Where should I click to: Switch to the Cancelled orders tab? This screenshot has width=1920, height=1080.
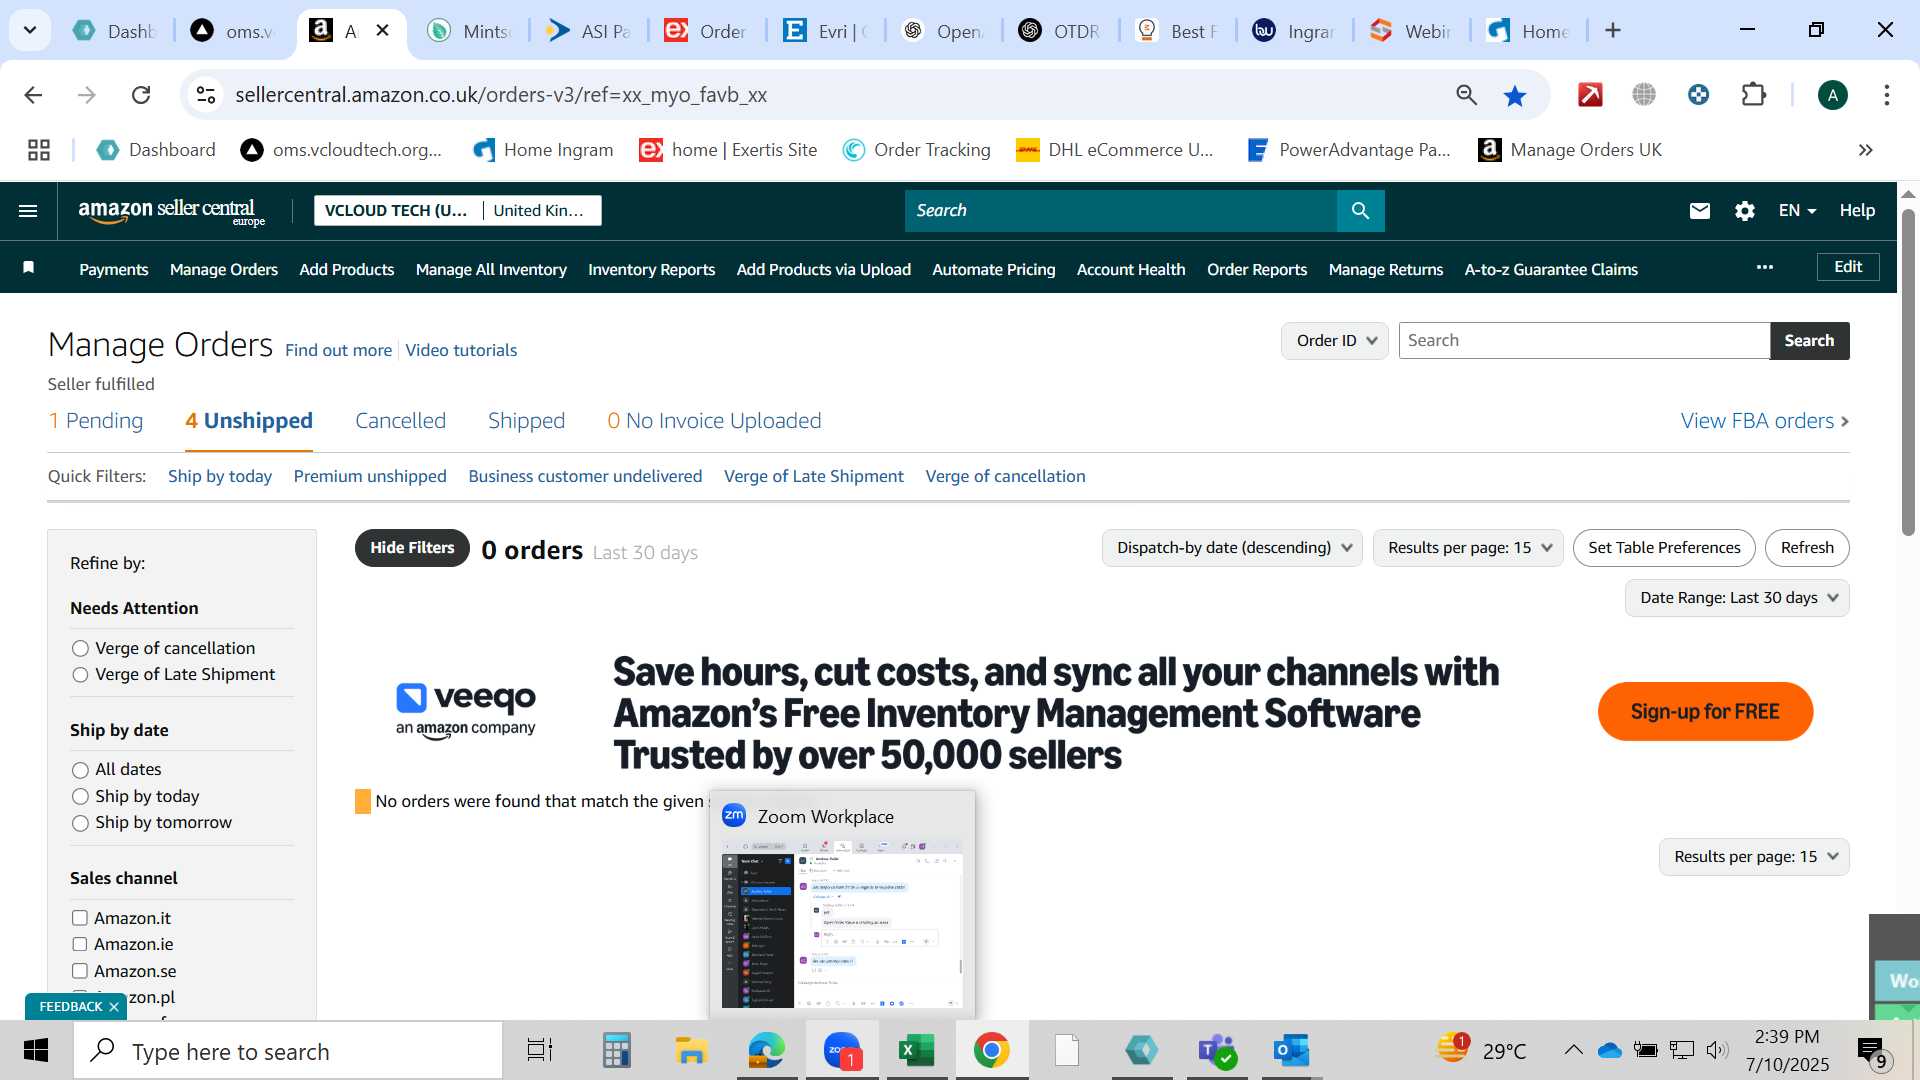[x=400, y=421]
